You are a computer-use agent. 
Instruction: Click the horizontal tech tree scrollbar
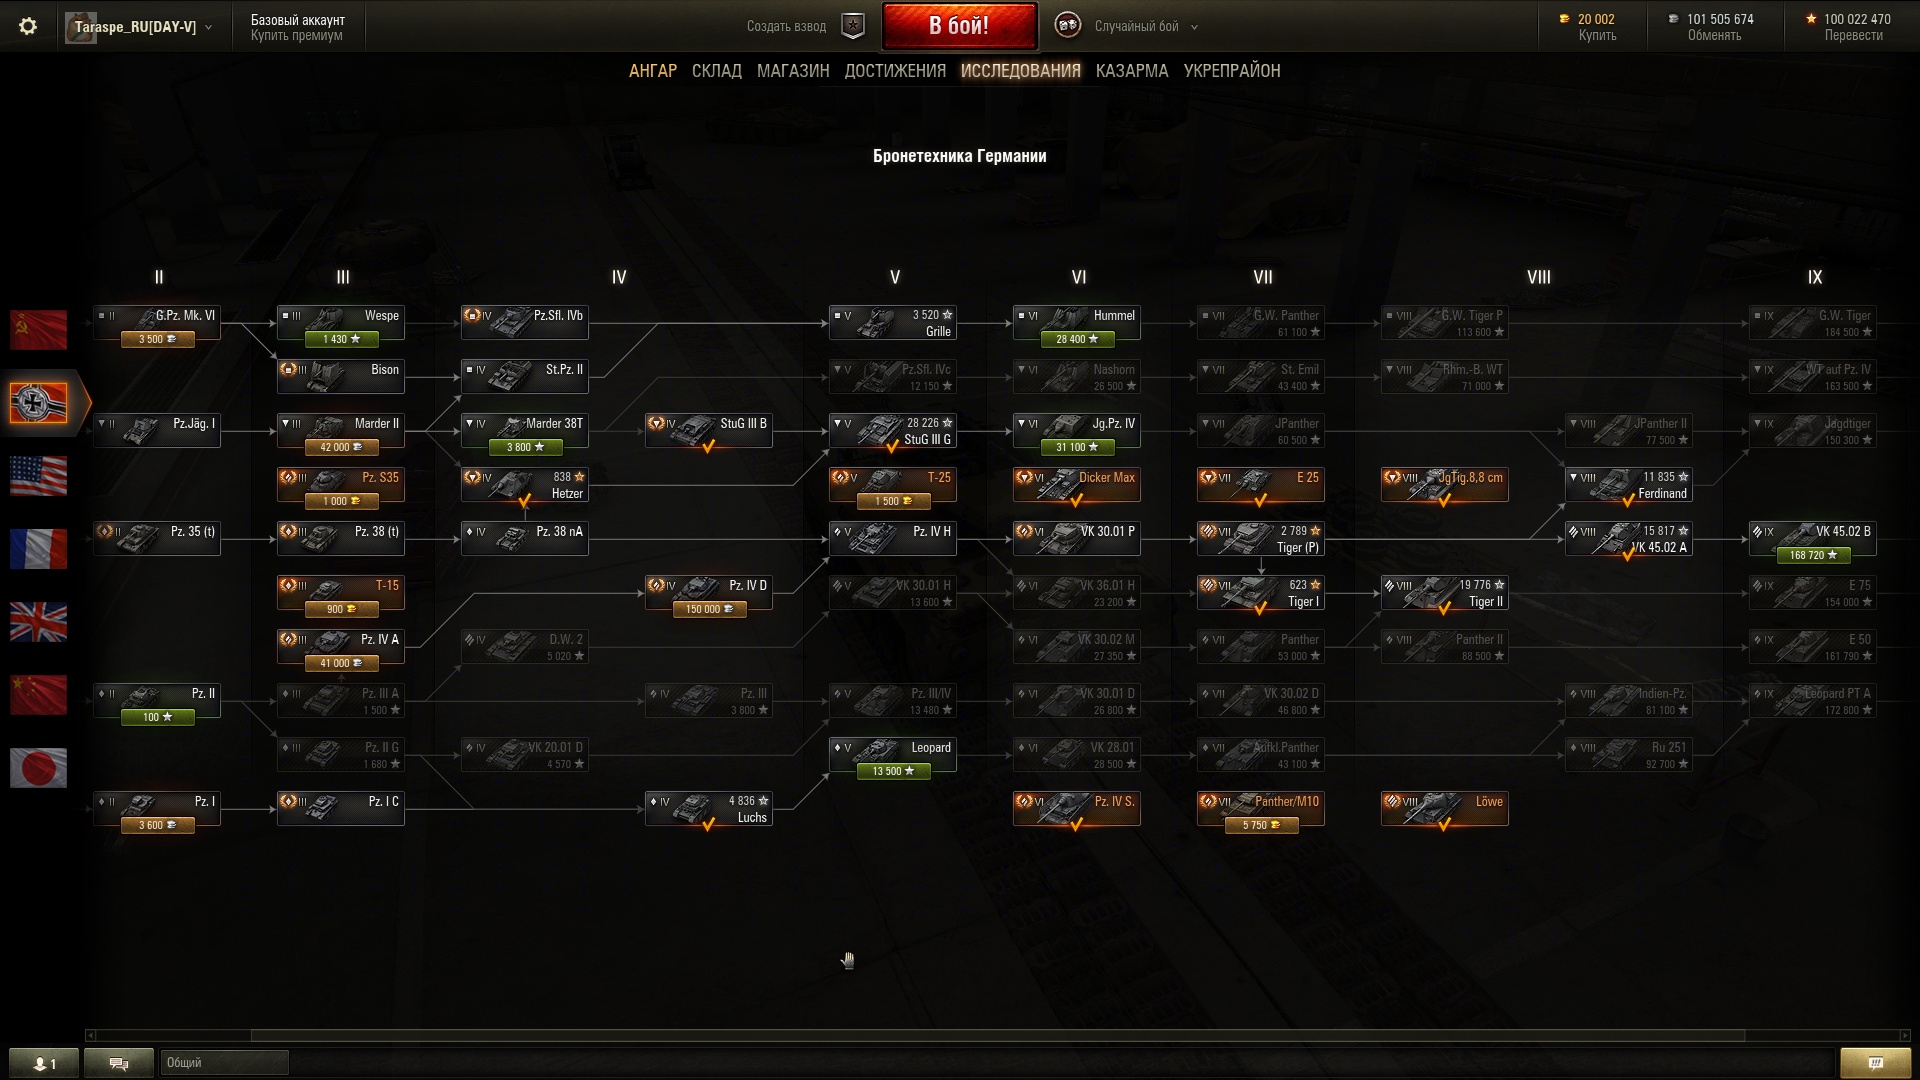997,1035
